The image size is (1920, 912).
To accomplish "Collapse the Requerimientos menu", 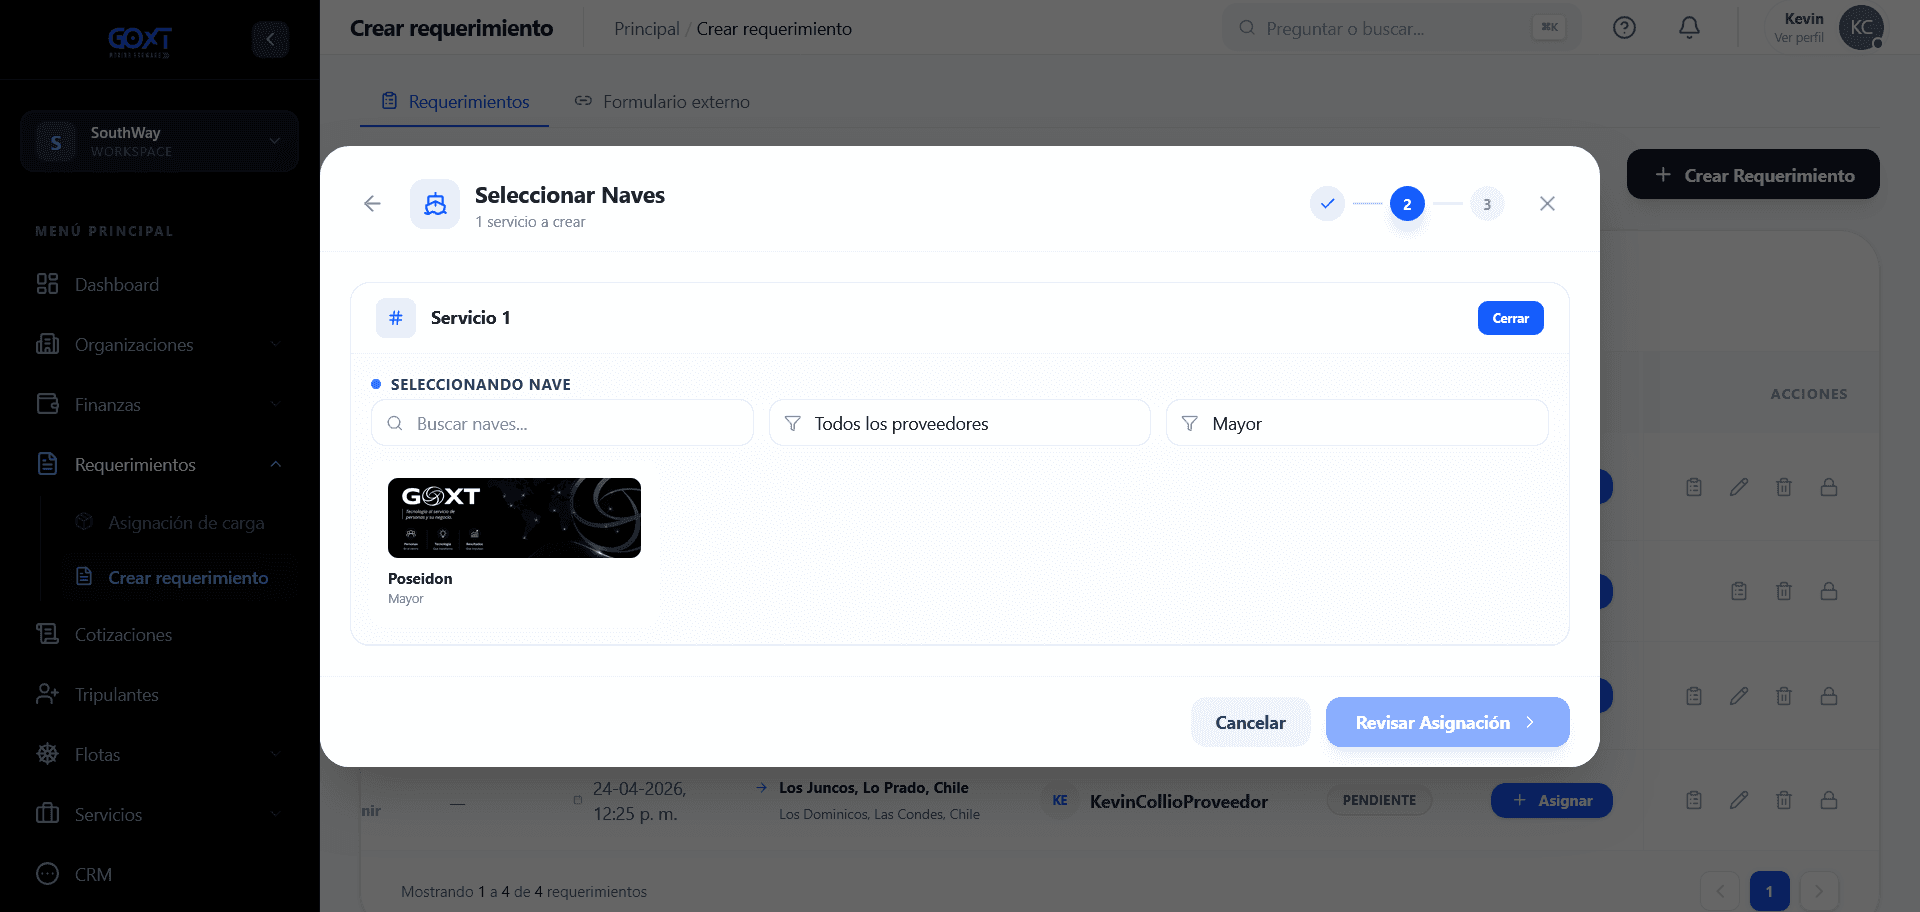I will pos(160,465).
